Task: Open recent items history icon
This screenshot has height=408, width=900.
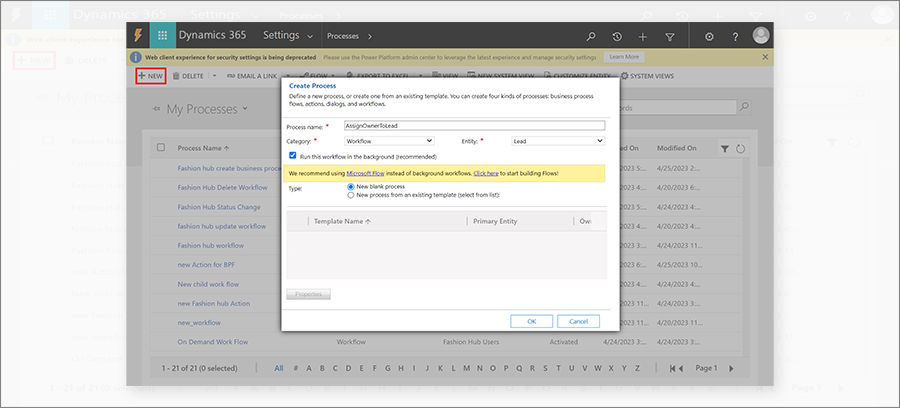Action: (617, 36)
